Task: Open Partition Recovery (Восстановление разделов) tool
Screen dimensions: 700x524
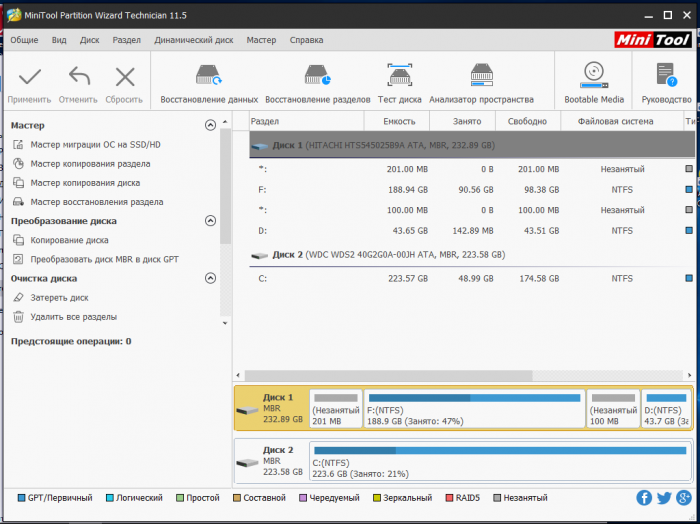Action: pyautogui.click(x=318, y=76)
